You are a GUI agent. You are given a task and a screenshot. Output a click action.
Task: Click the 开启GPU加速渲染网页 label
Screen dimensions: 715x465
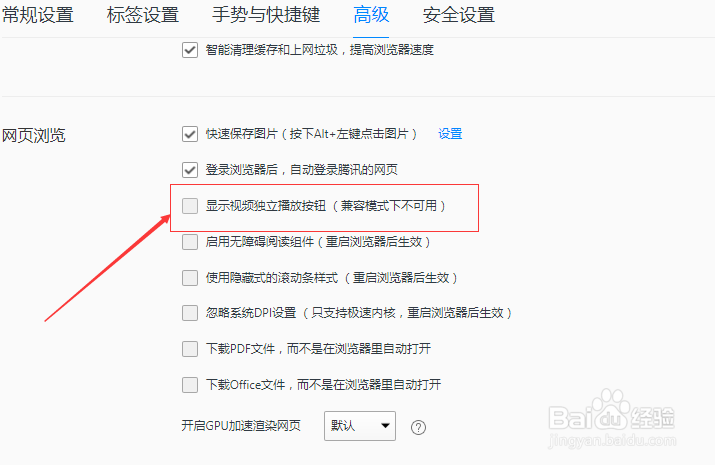241,426
